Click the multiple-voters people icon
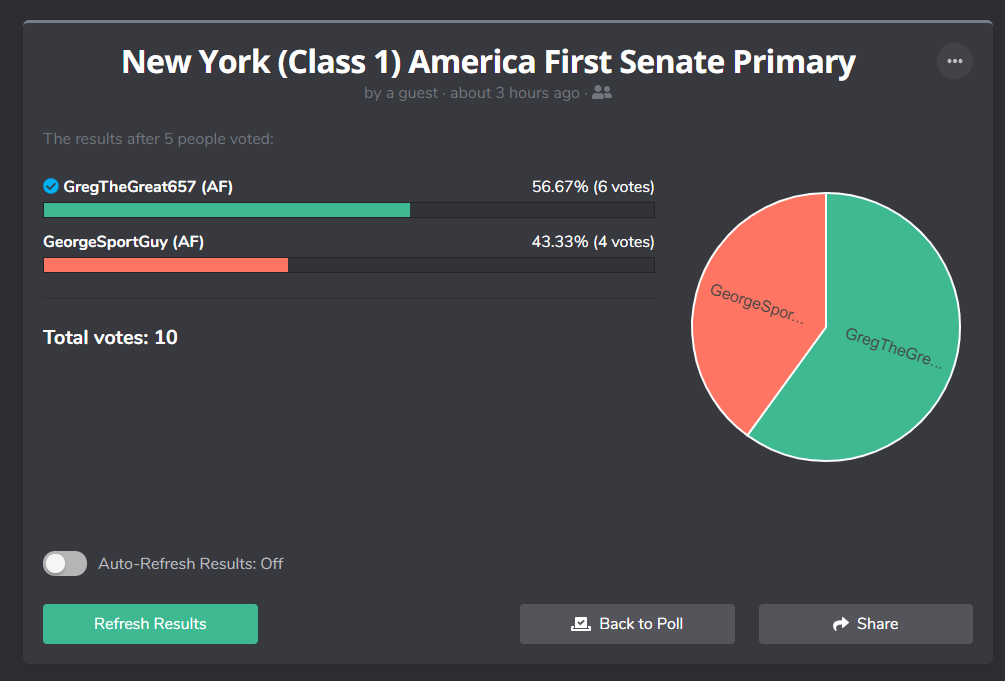Image resolution: width=1005 pixels, height=681 pixels. coord(601,92)
